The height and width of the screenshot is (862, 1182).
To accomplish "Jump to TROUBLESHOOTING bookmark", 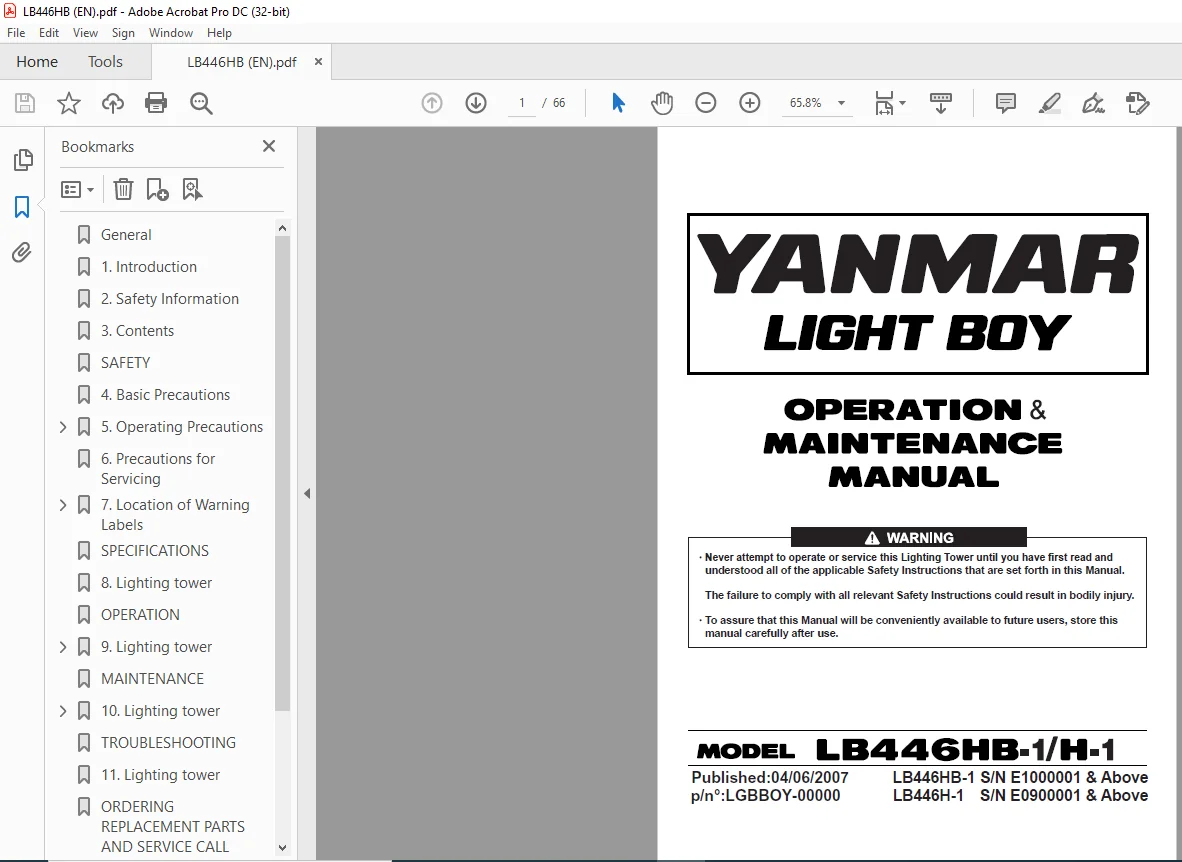I will [168, 743].
